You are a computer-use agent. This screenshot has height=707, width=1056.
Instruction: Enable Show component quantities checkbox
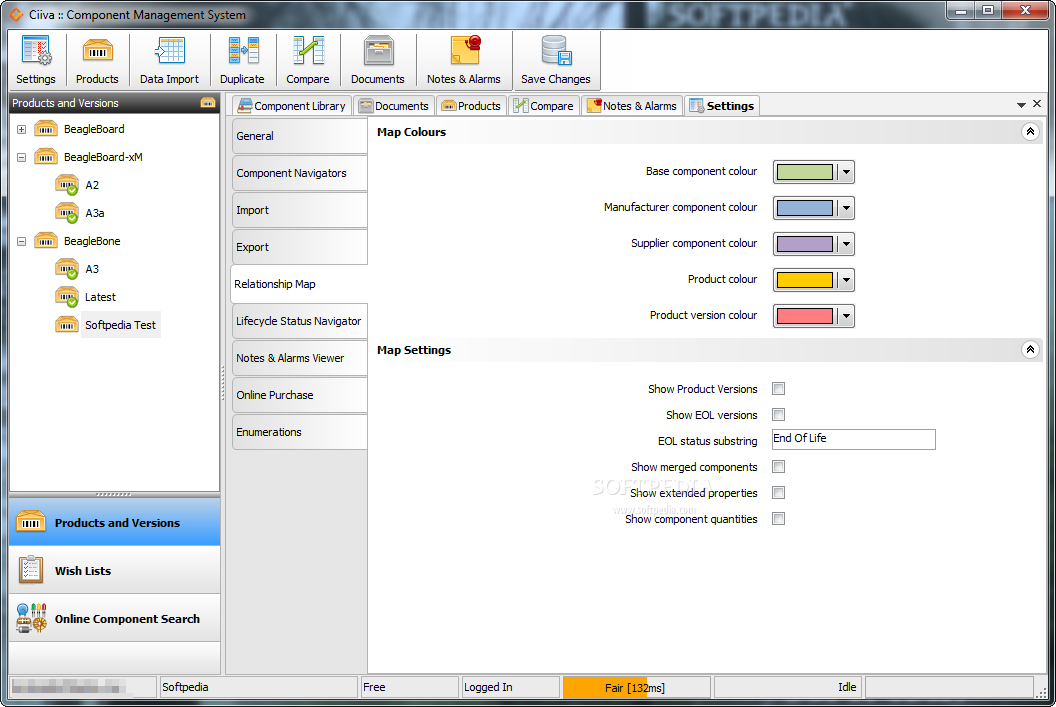coord(779,518)
